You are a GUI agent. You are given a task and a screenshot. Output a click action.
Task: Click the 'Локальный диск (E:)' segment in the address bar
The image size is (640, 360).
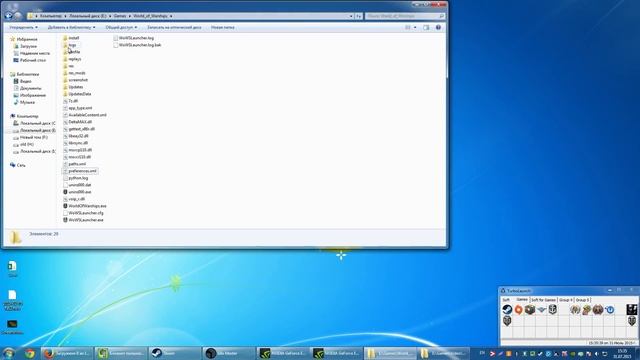click(x=87, y=16)
